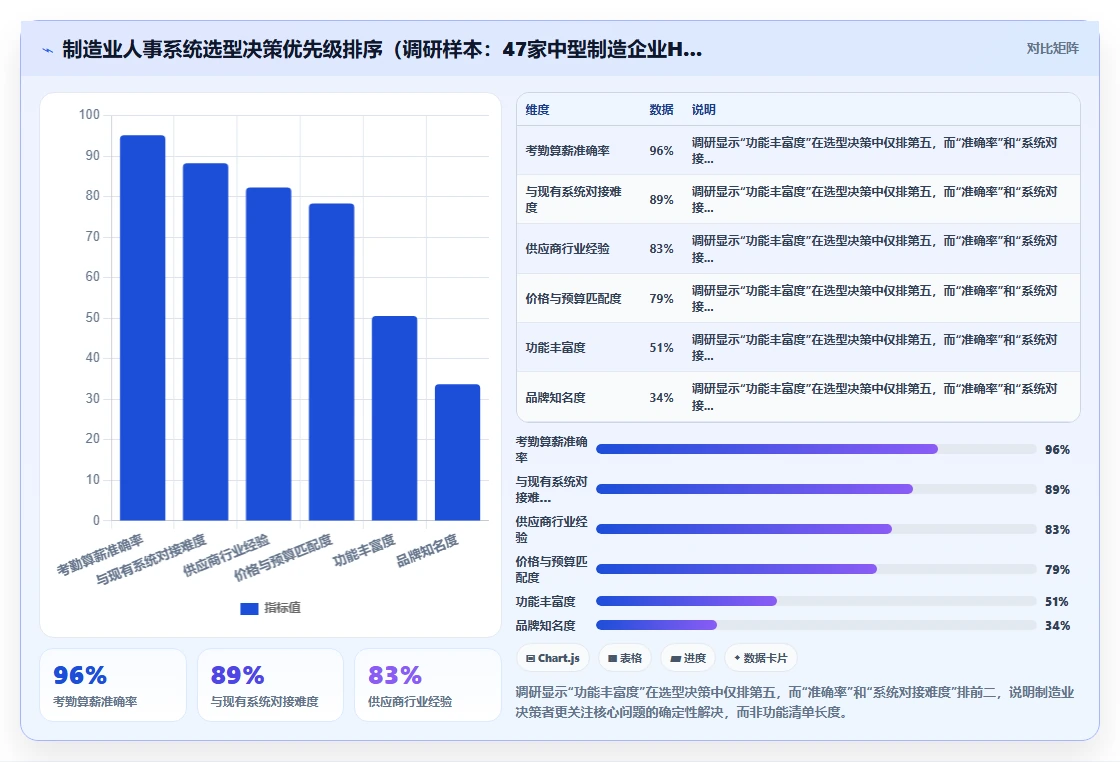Click the 83% progress bar for 供应商行业经验
1120x762 pixels.
[x=816, y=529]
